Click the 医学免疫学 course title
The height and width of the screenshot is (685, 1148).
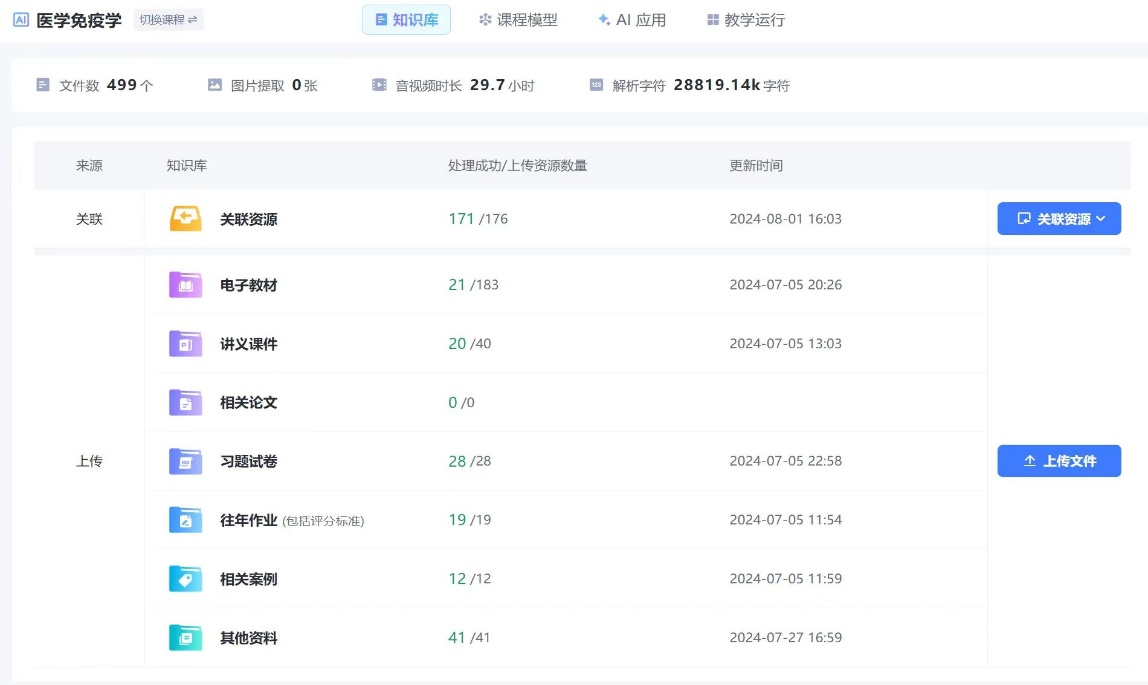(79, 20)
